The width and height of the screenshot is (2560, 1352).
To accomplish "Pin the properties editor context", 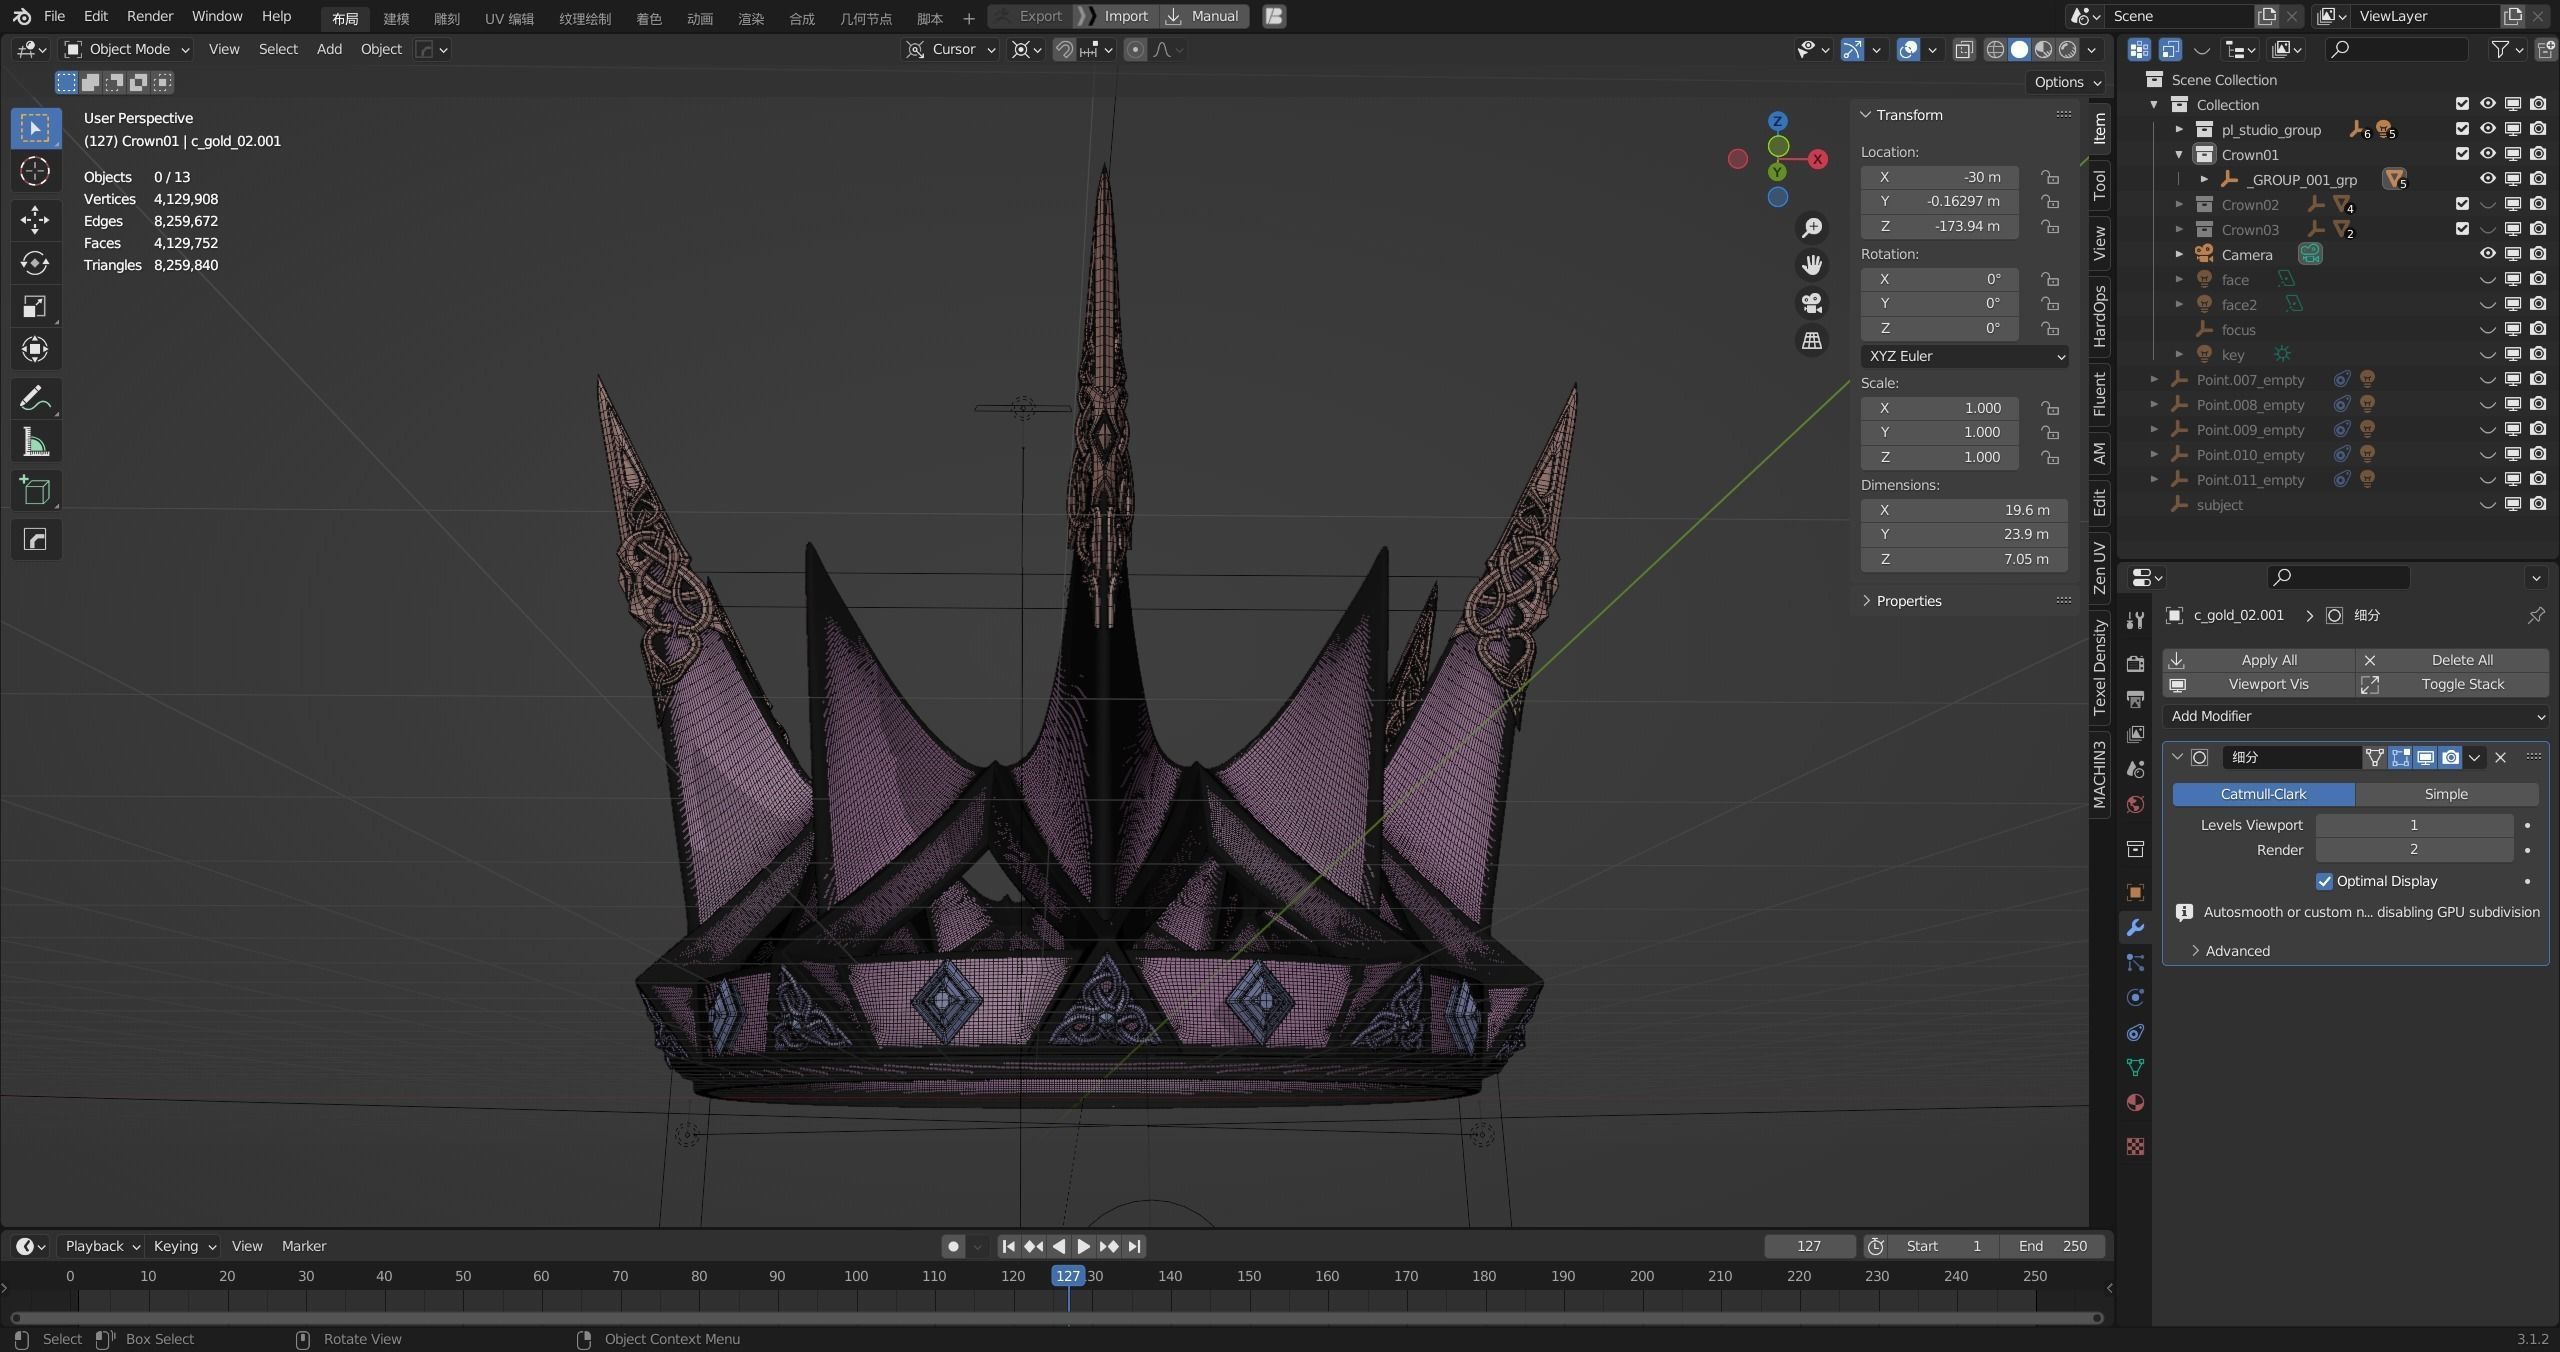I will click(2536, 616).
